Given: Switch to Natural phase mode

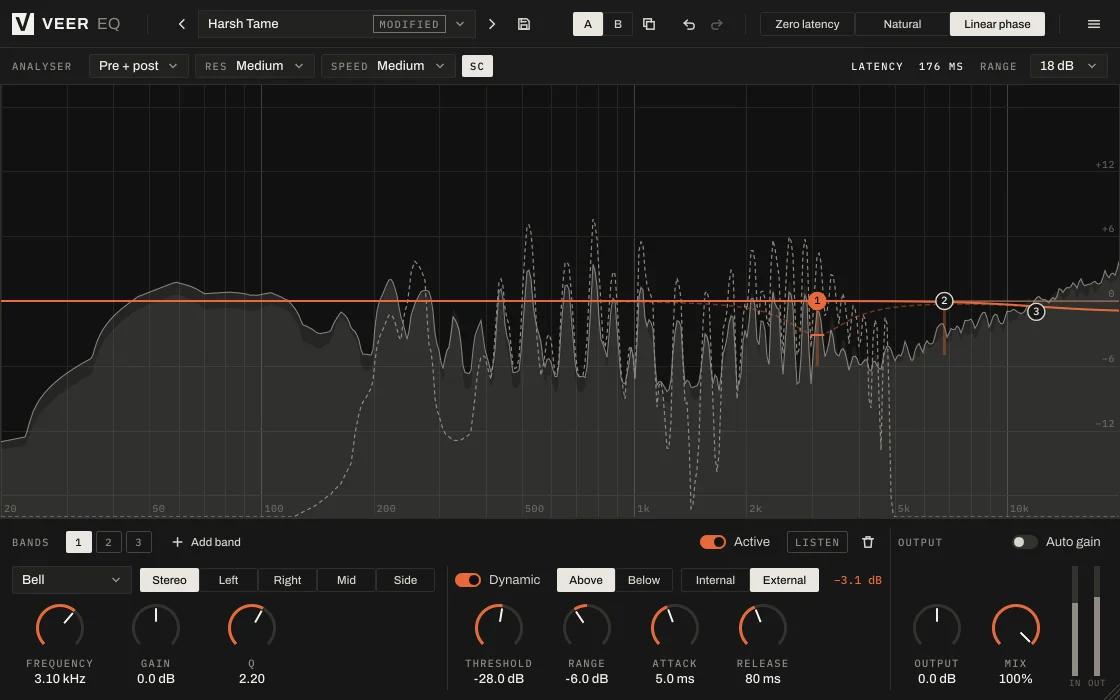Looking at the screenshot, I should (902, 24).
